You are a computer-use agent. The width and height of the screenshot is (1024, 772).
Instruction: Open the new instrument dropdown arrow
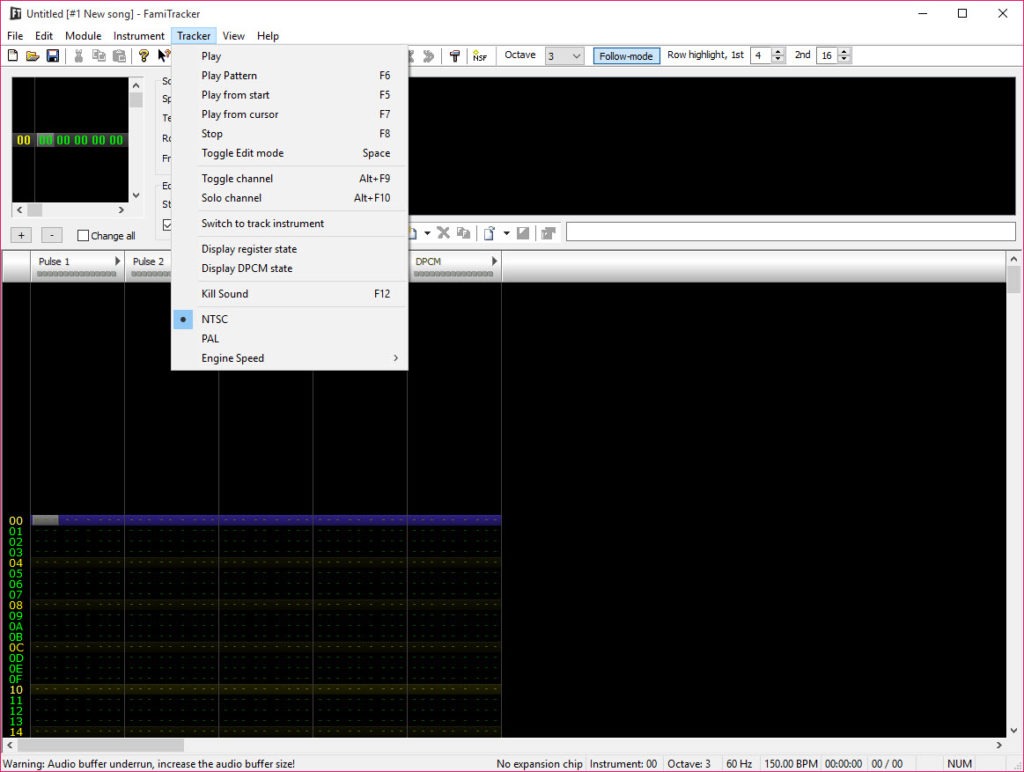tap(427, 233)
